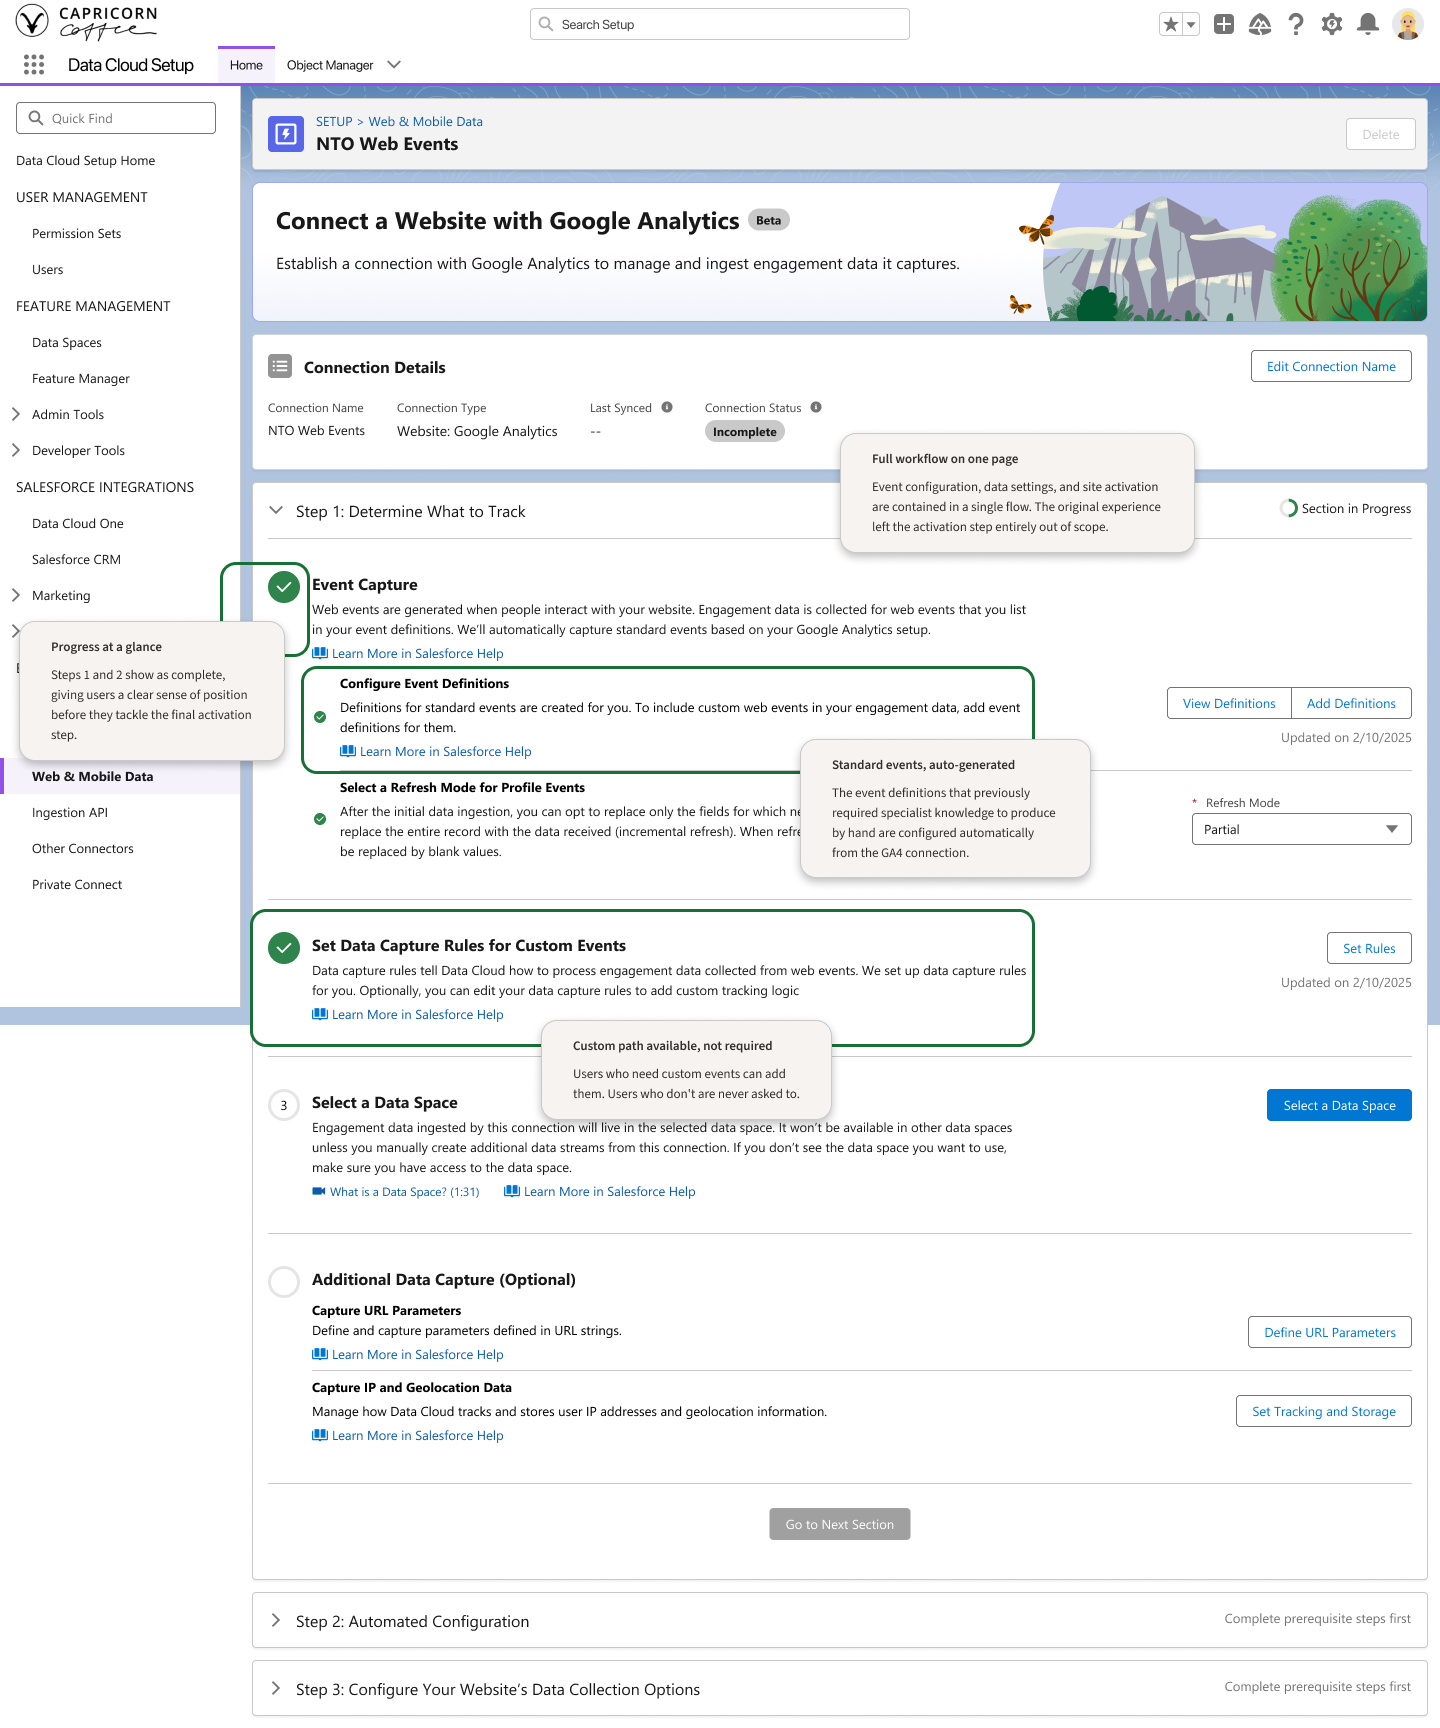The height and width of the screenshot is (1728, 1440).
Task: Click the Additional Data Capture empty circle
Action: click(284, 1282)
